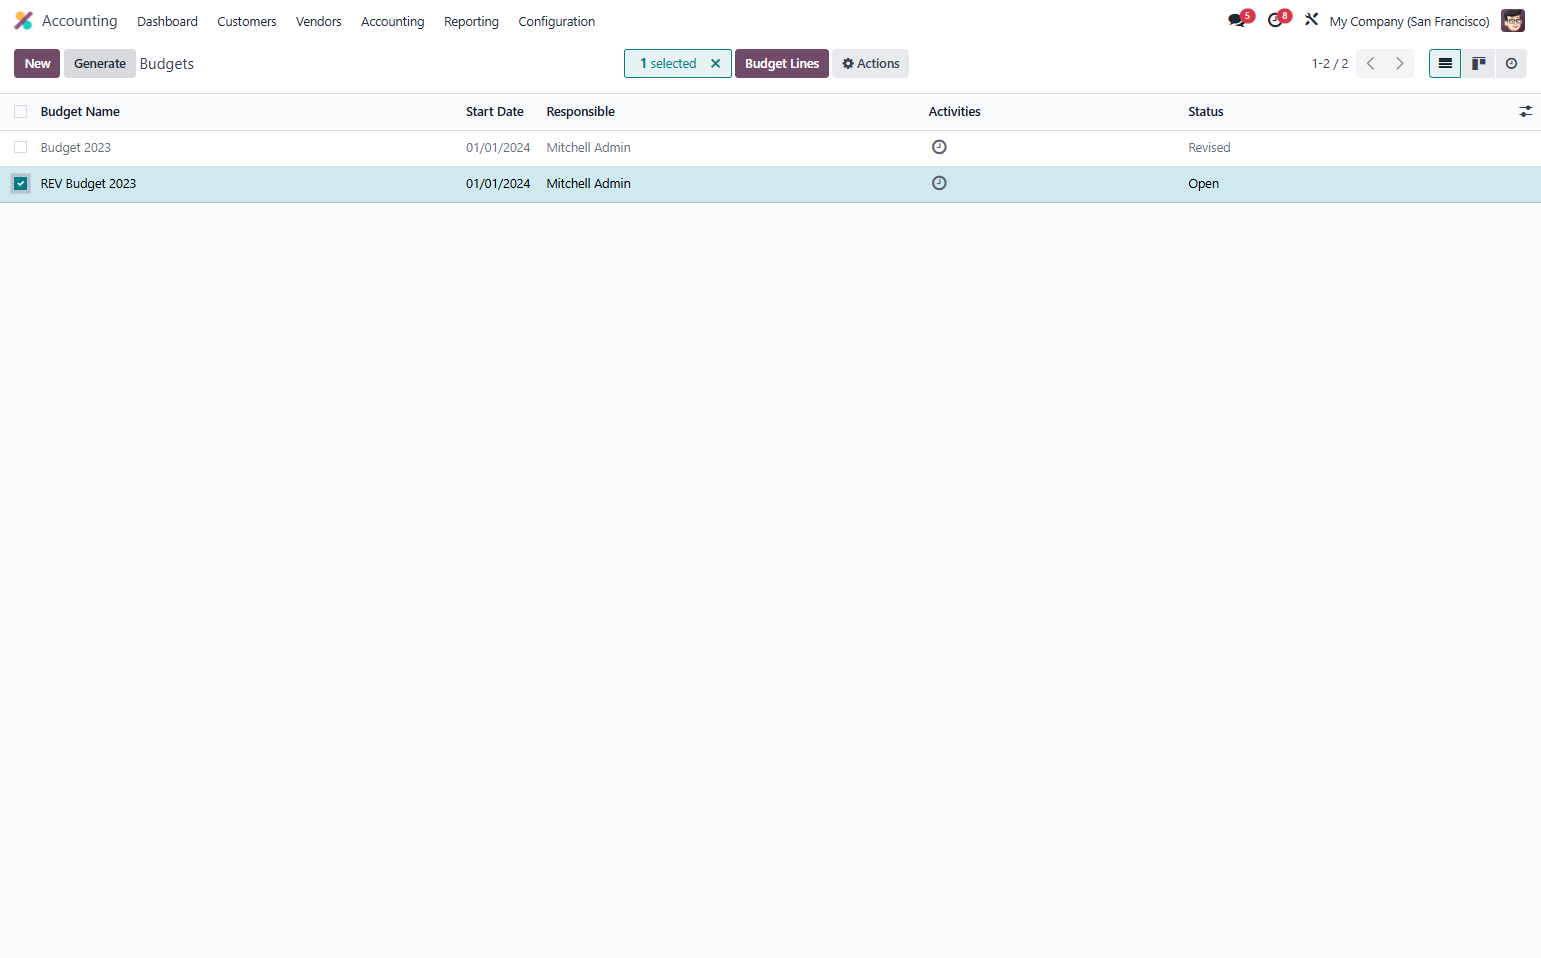
Task: Go to the Dashboard menu
Action: pyautogui.click(x=167, y=21)
